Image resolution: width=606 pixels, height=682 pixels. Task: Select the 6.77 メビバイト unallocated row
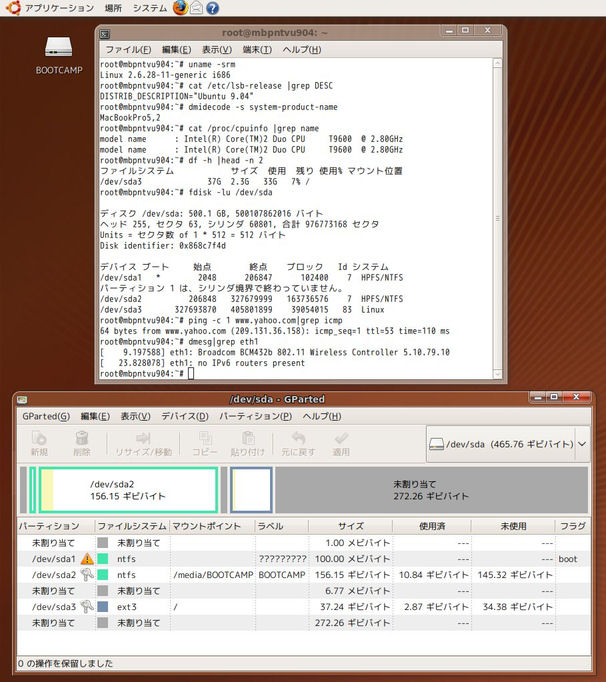pos(304,591)
